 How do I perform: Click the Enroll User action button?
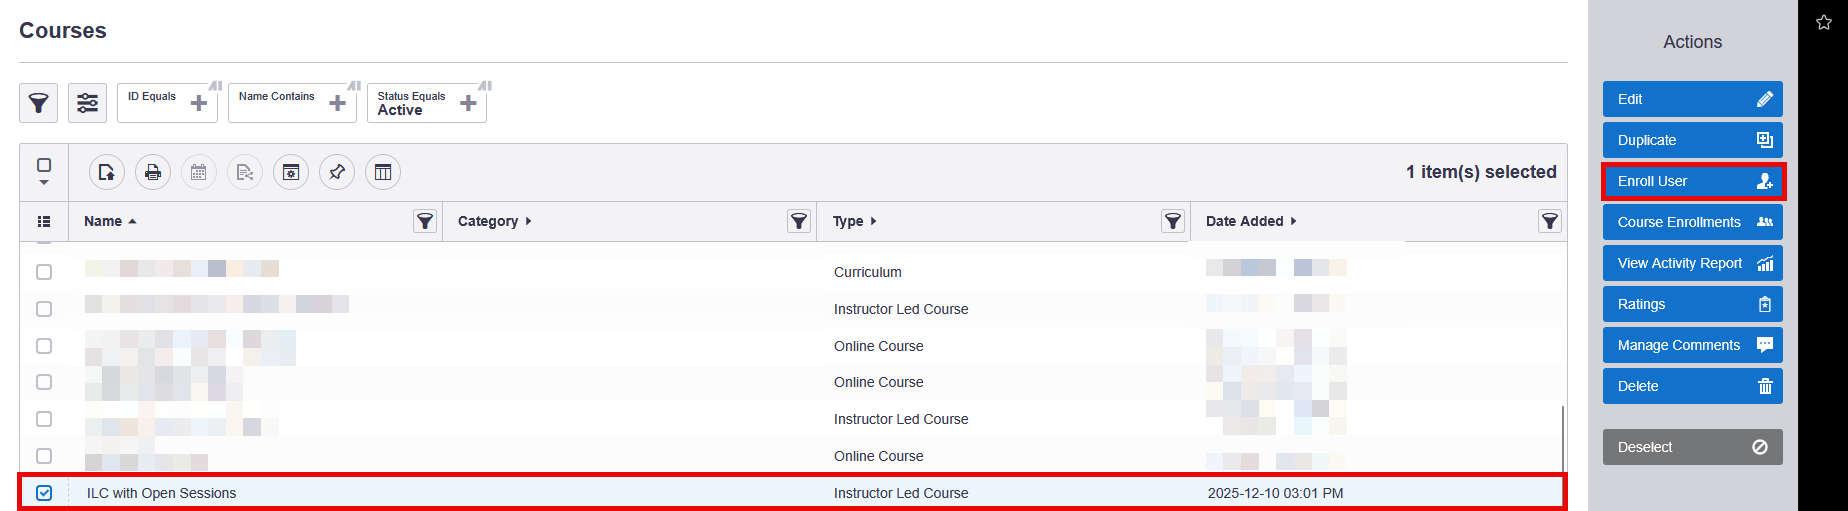[1692, 181]
